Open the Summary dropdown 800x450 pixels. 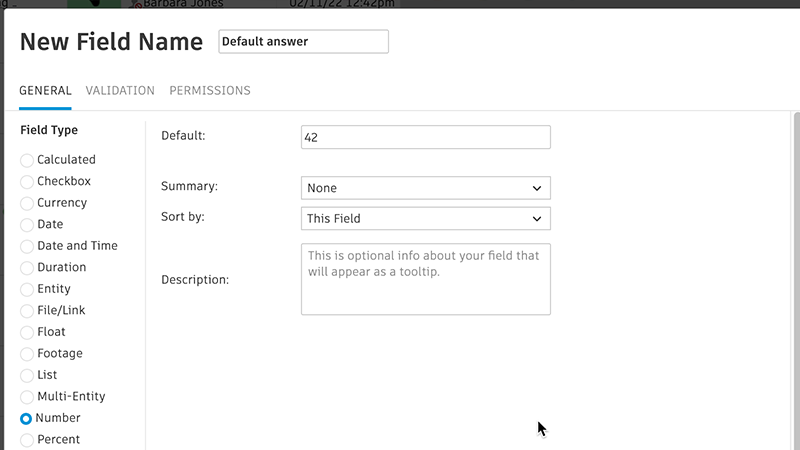(x=425, y=188)
